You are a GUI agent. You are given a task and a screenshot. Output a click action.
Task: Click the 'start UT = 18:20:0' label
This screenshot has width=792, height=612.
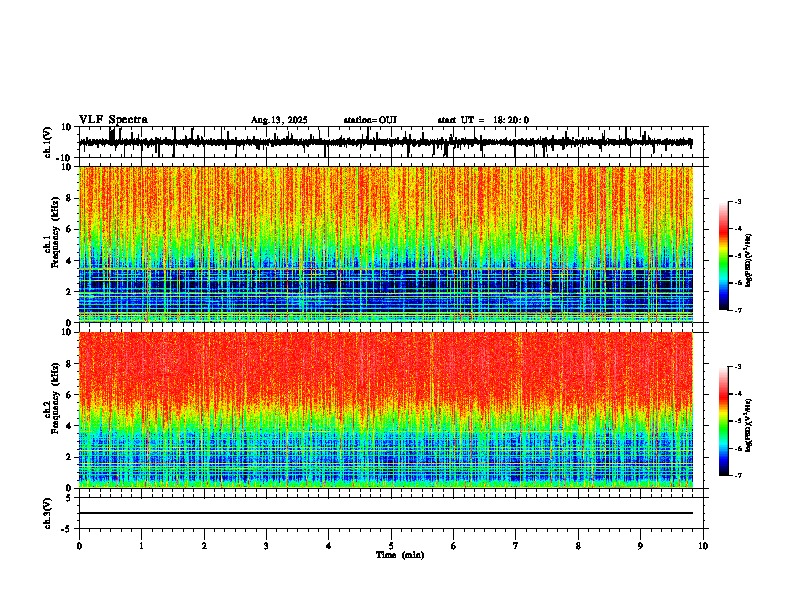click(483, 120)
